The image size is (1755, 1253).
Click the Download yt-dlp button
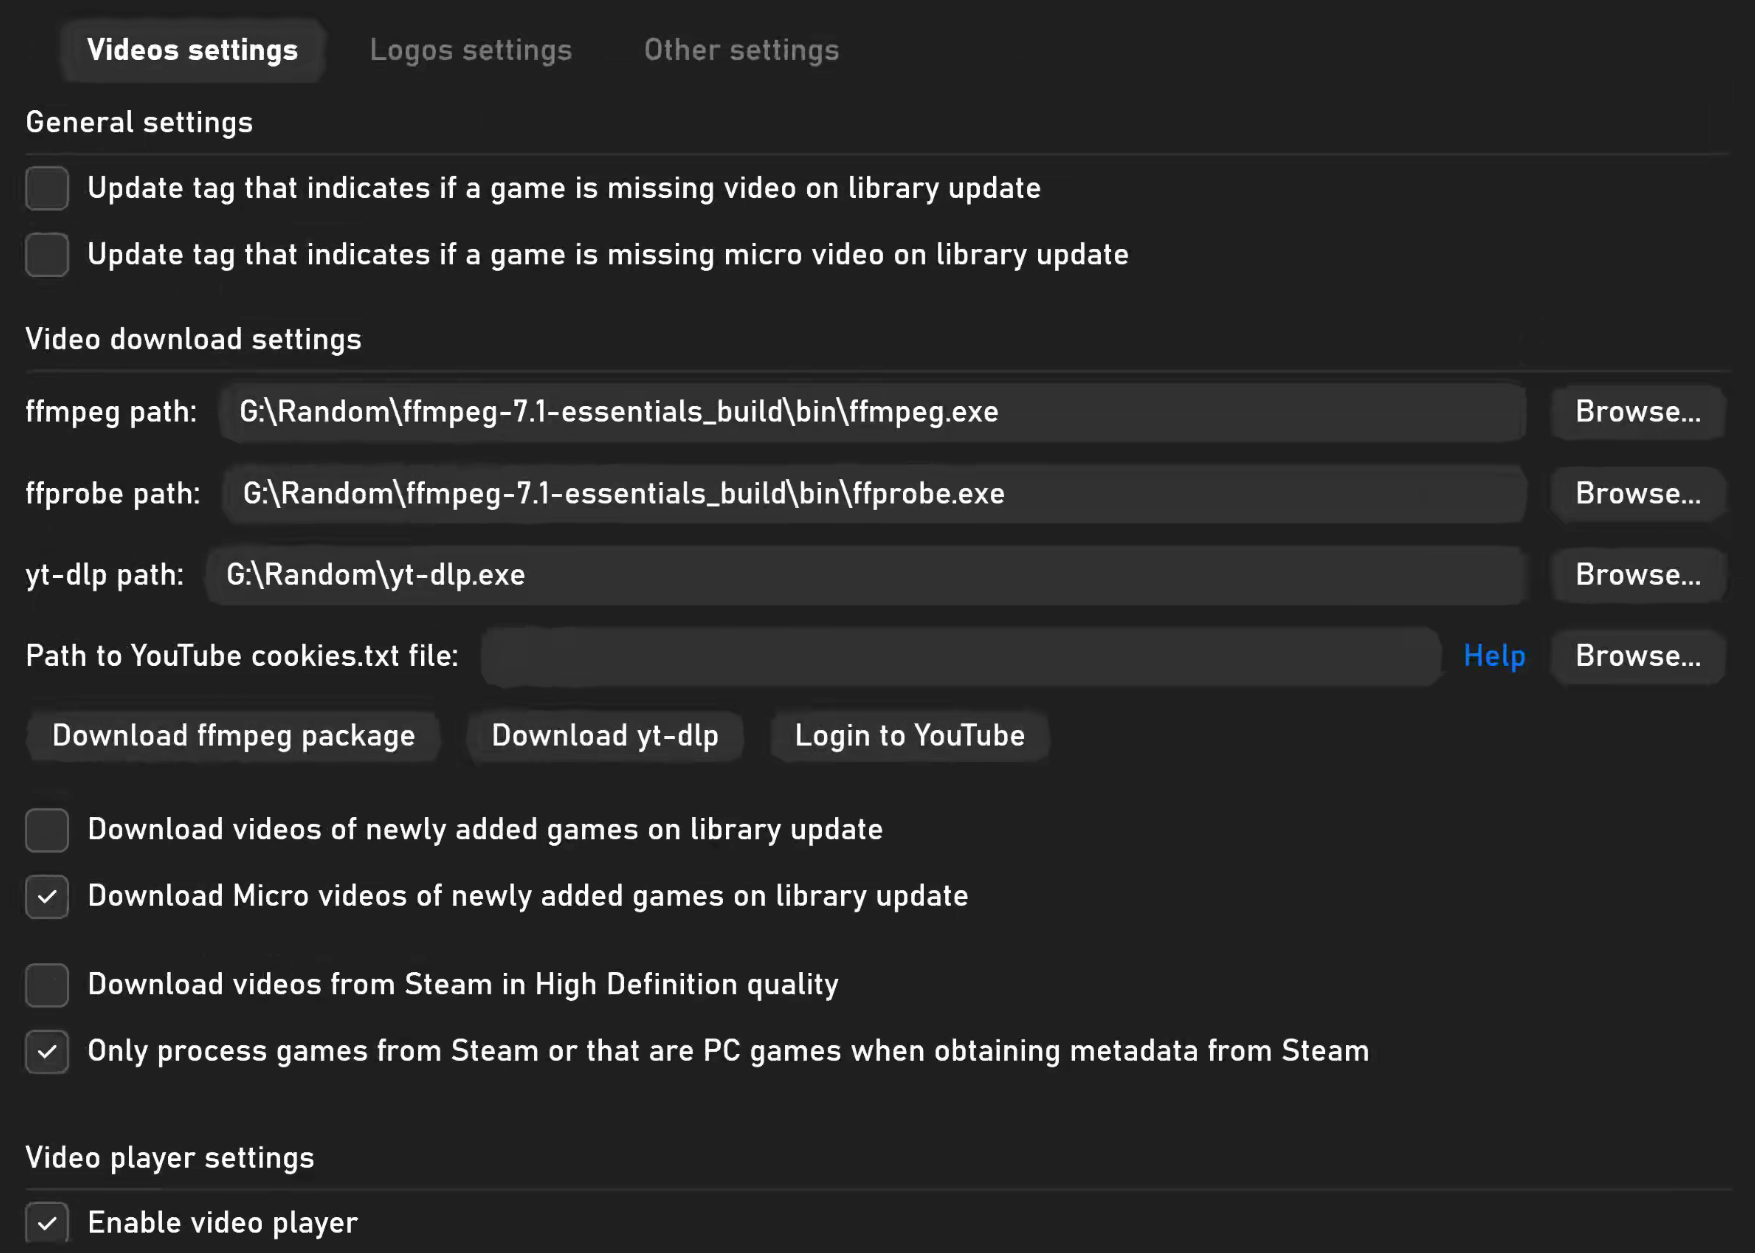[x=605, y=736]
